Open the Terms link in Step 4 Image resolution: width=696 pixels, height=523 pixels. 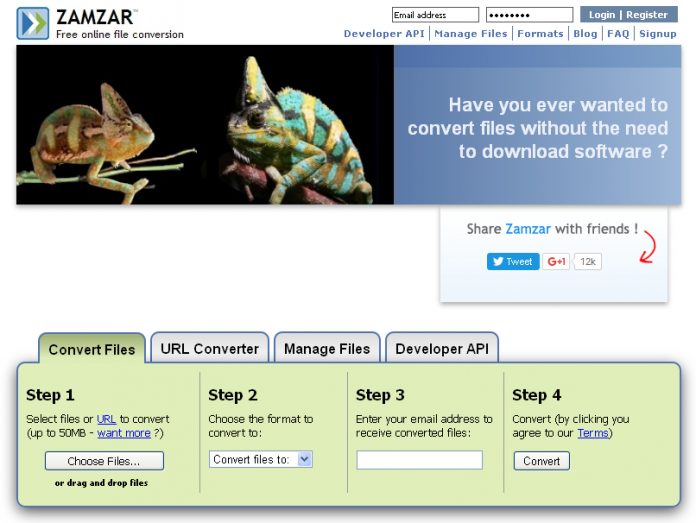tap(591, 433)
